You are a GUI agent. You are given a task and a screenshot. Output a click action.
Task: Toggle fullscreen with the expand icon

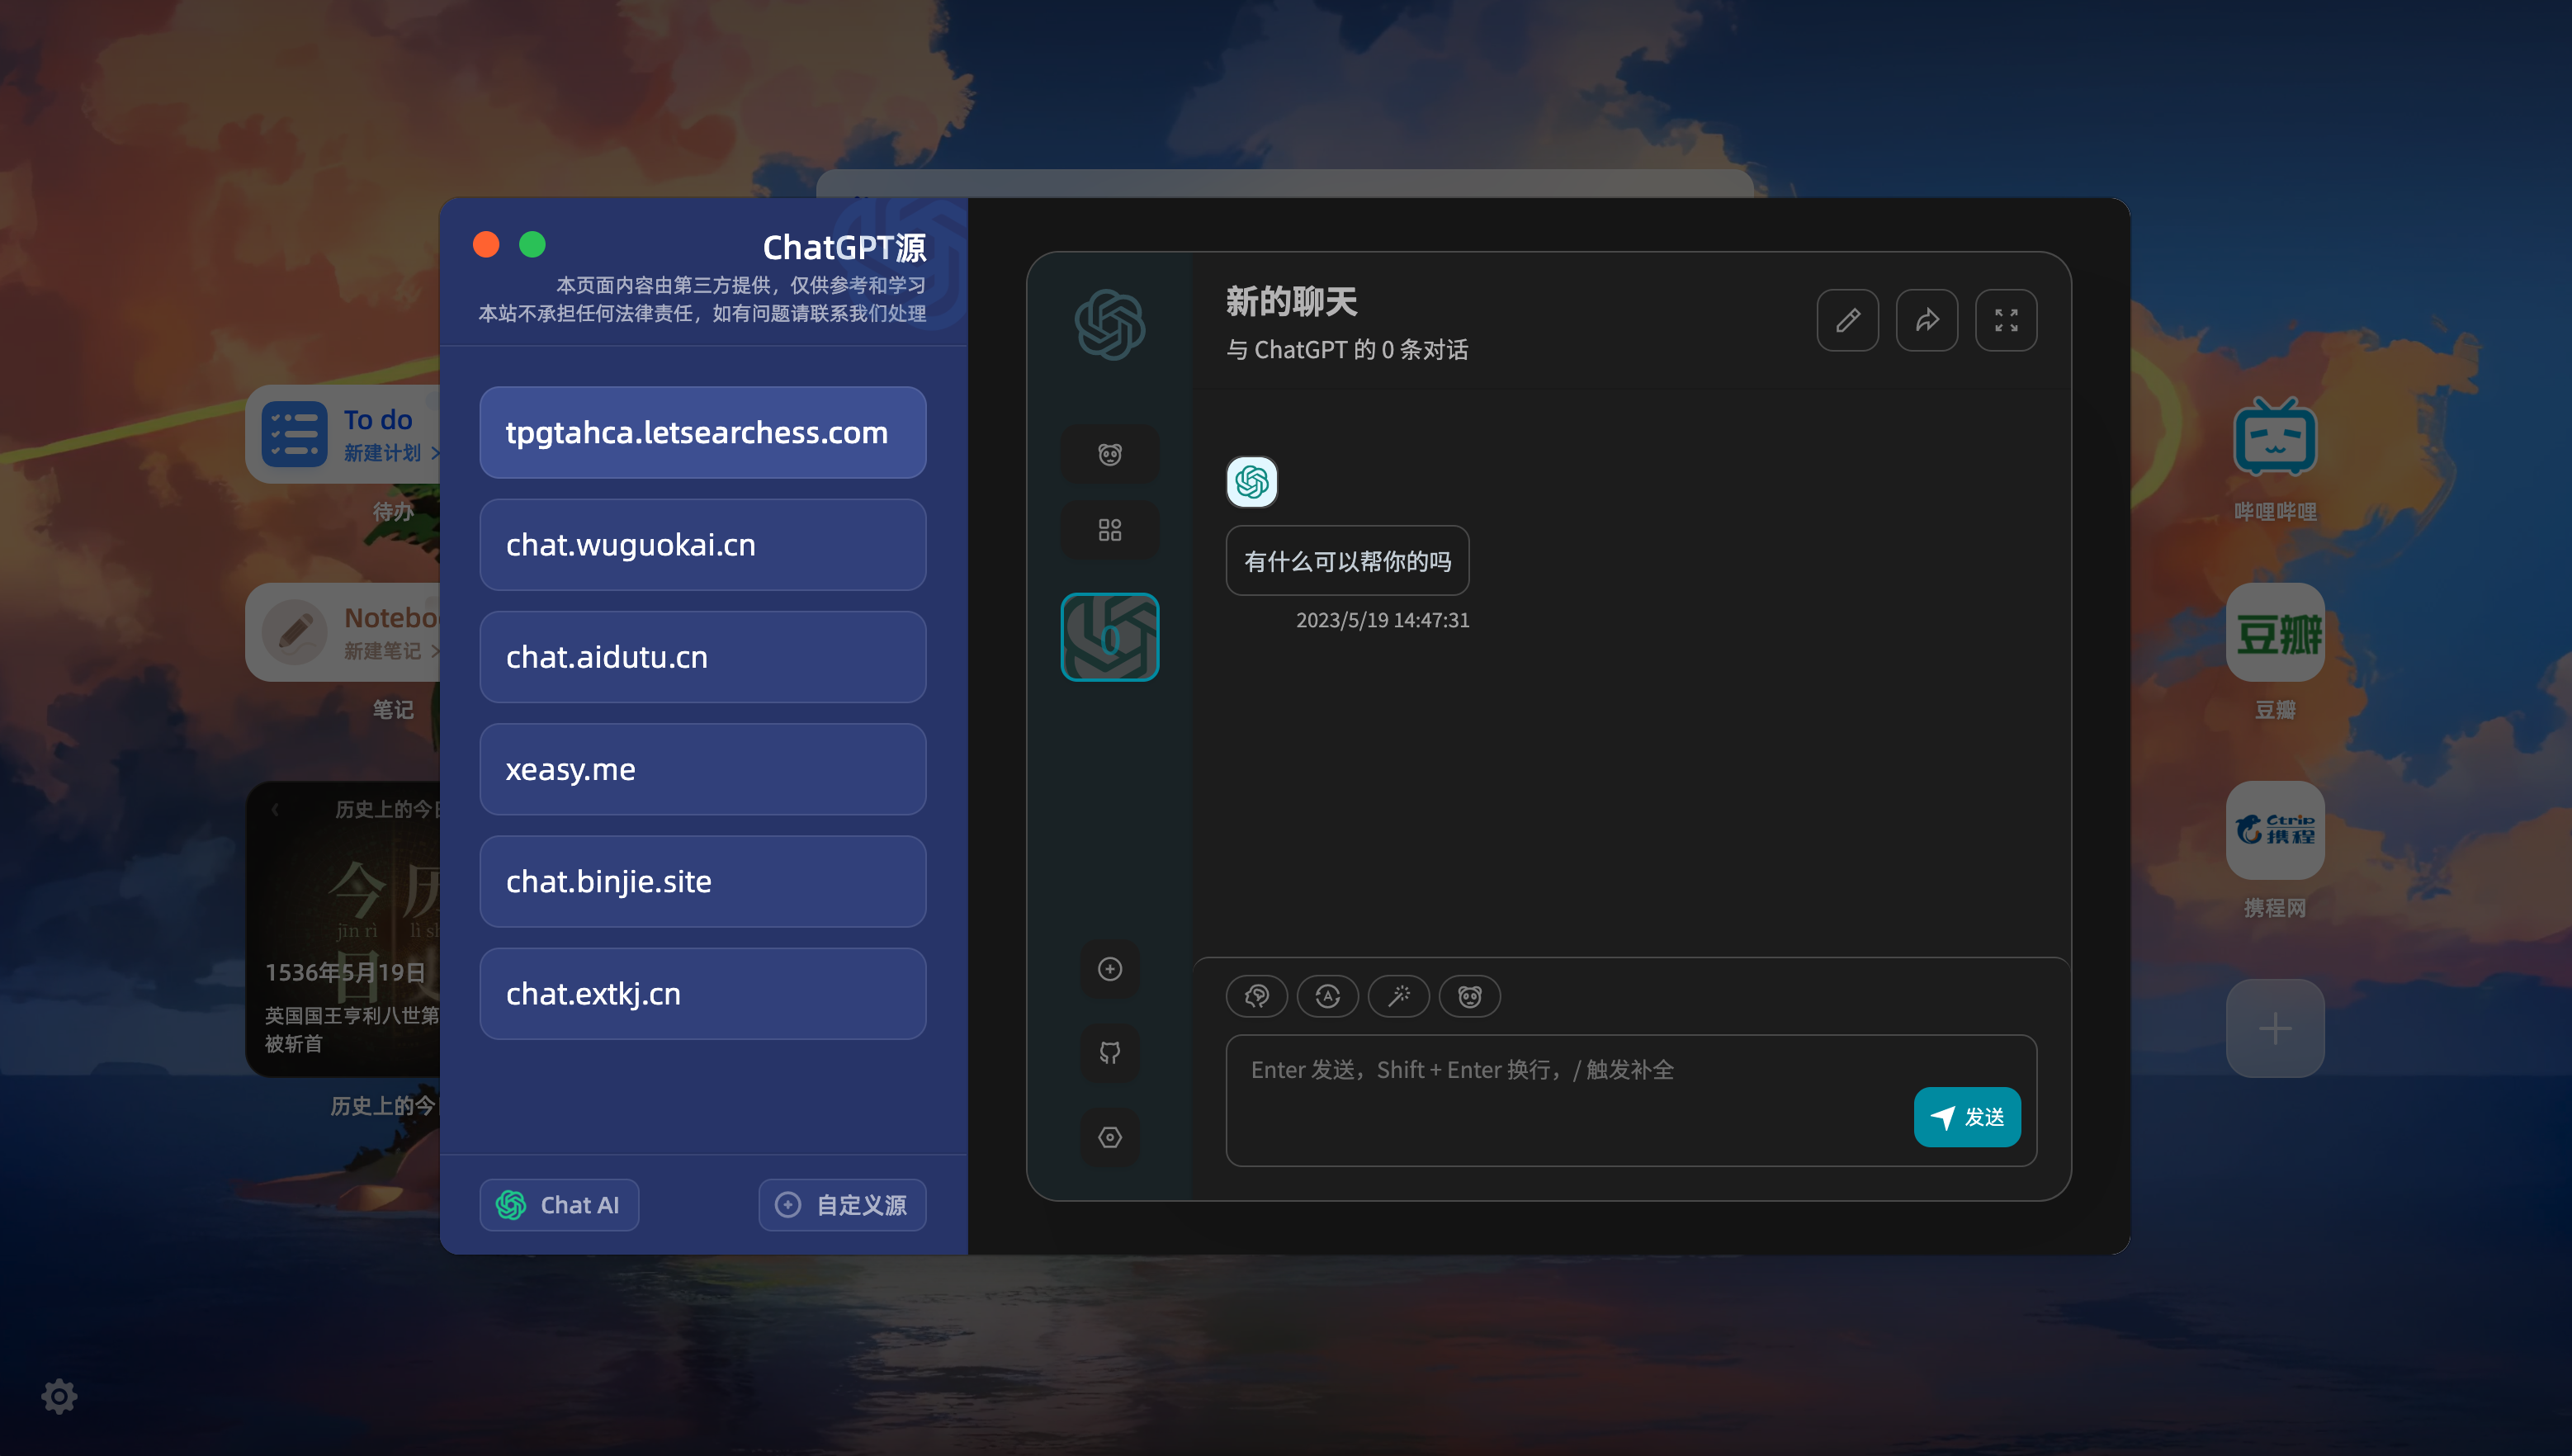[x=2005, y=320]
